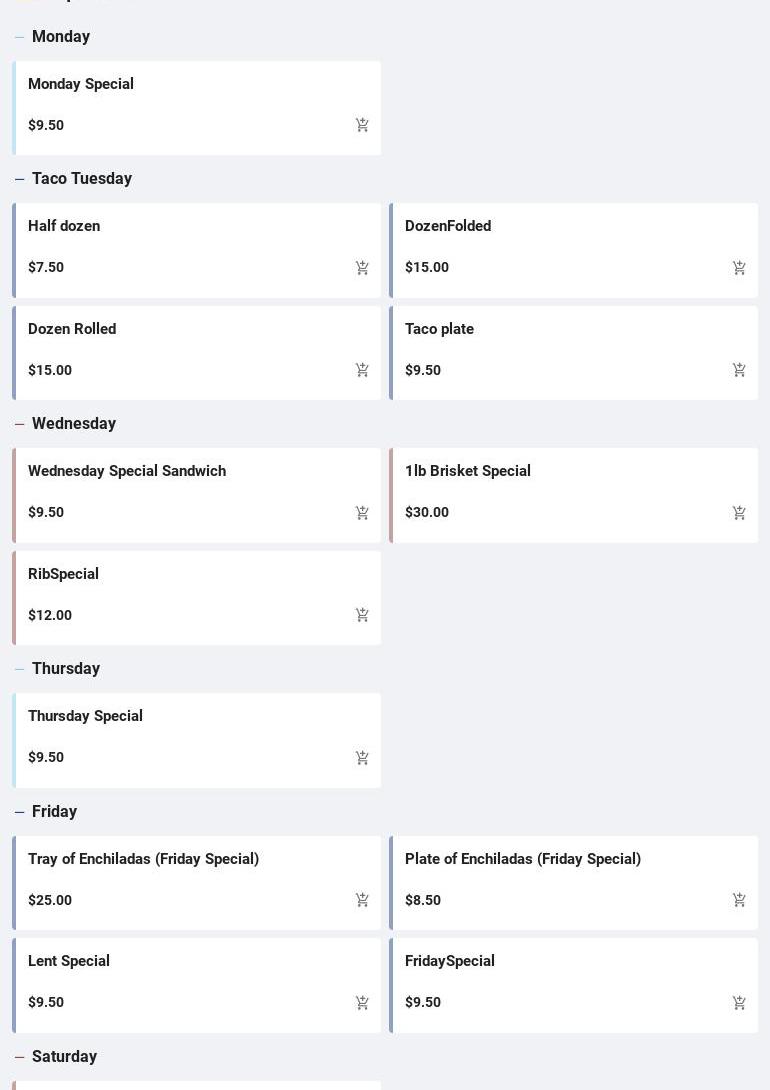Add Half dozen tacos to cart

point(362,268)
